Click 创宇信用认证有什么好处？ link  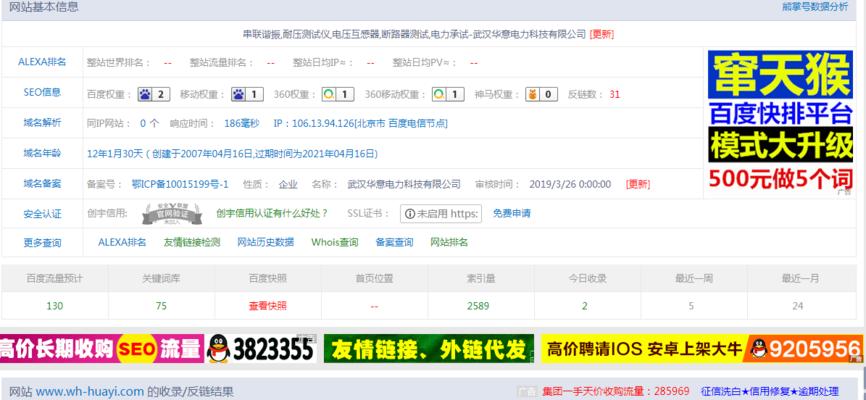click(x=272, y=213)
